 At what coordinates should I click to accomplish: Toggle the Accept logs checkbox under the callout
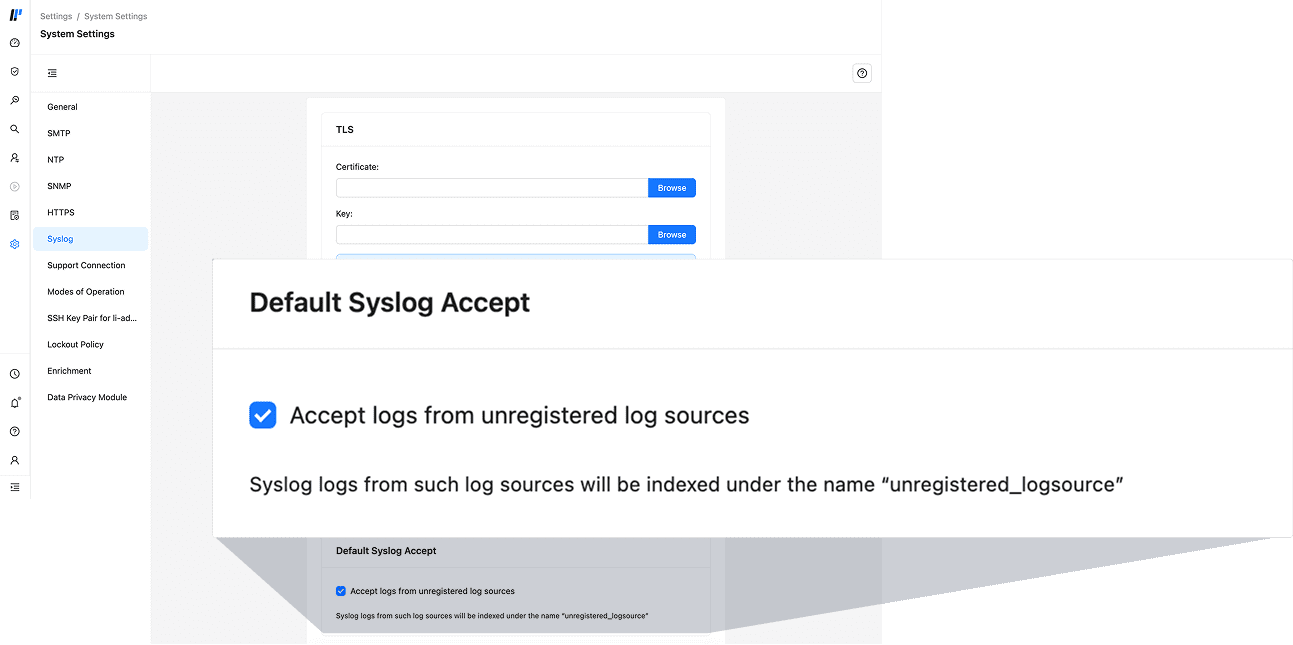pyautogui.click(x=341, y=591)
